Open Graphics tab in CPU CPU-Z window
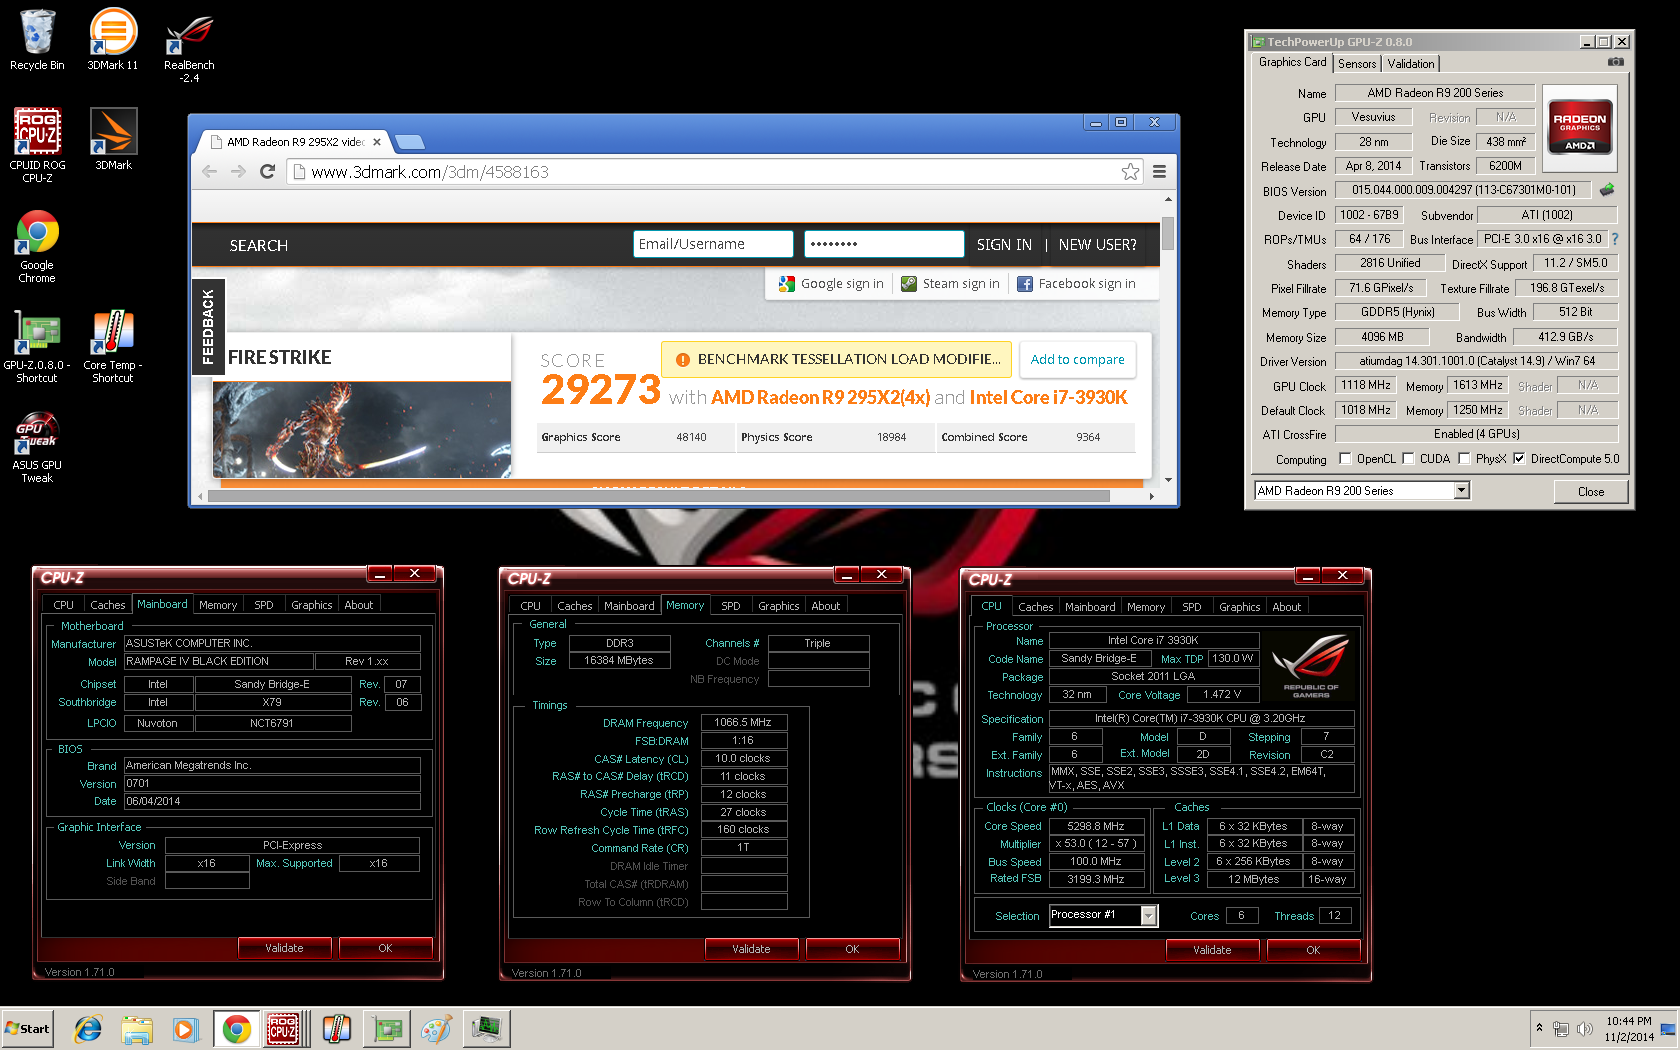Image resolution: width=1680 pixels, height=1050 pixels. click(1240, 607)
